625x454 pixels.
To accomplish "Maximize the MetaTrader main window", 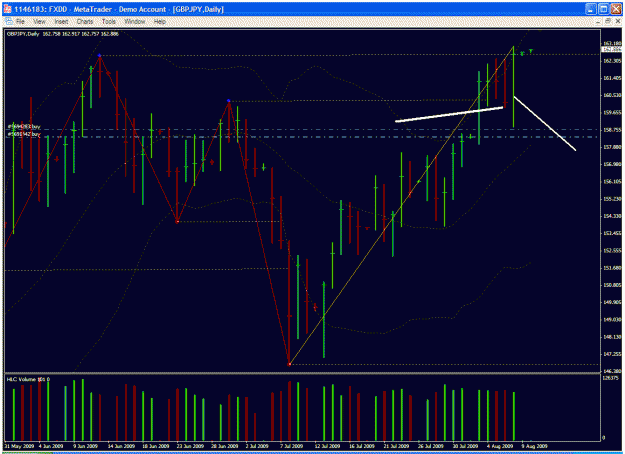I will point(604,9).
